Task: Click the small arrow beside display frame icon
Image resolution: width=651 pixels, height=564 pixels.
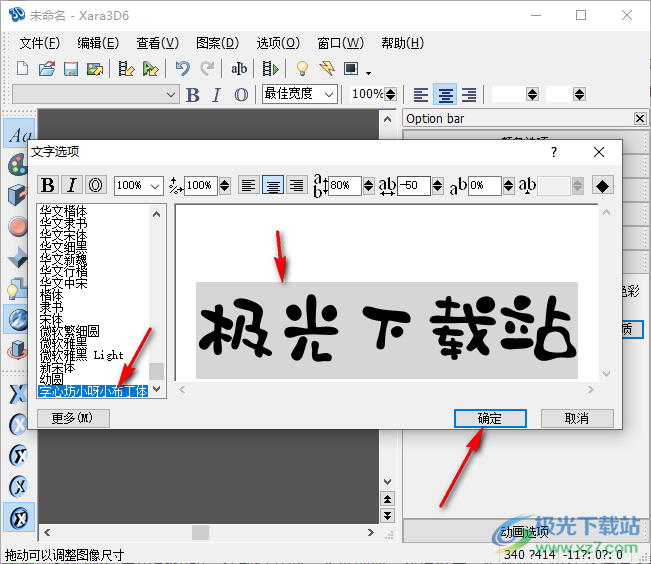Action: (x=368, y=73)
